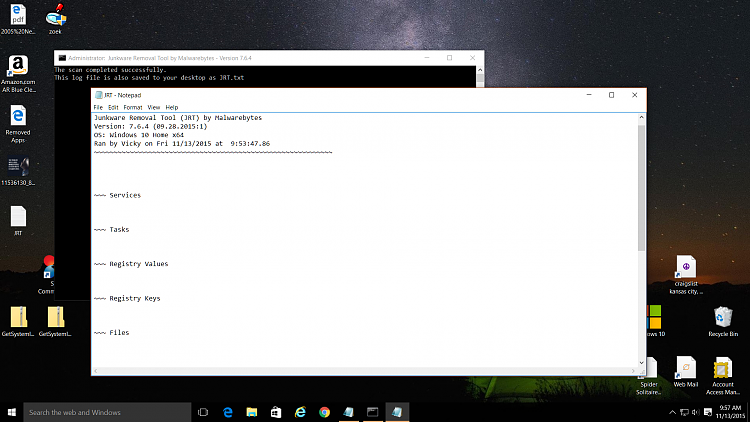Click the Notepad horizontal scrollbar left arrow

click(x=96, y=371)
